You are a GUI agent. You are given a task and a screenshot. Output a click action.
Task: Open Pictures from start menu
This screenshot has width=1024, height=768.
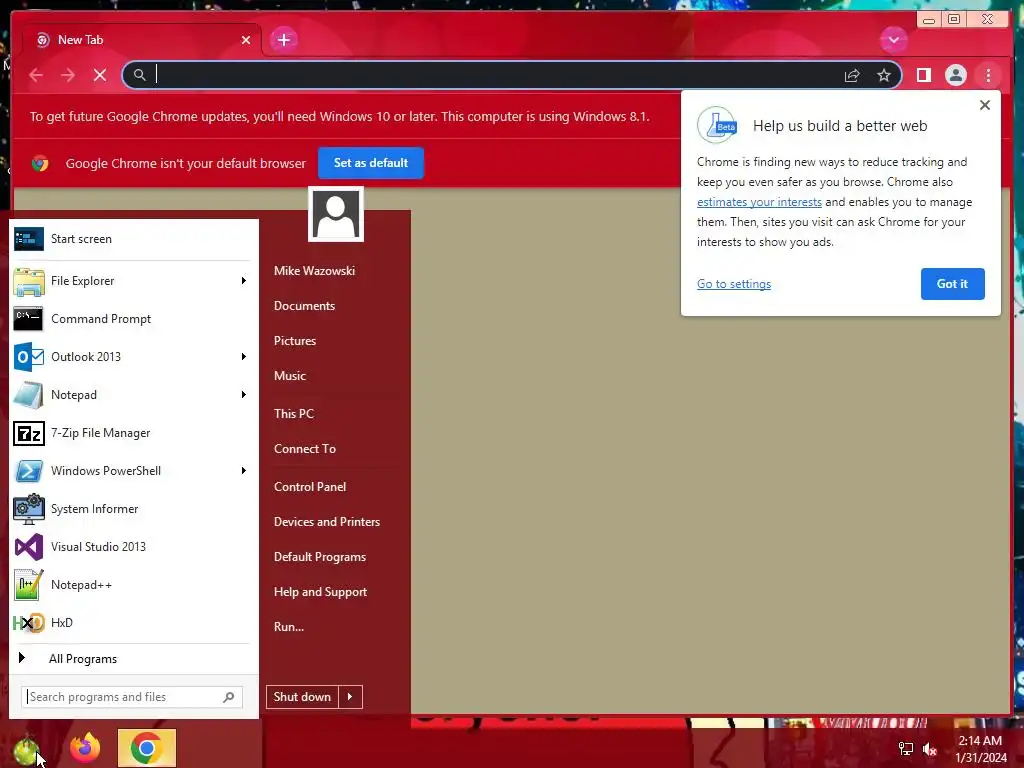pyautogui.click(x=295, y=341)
